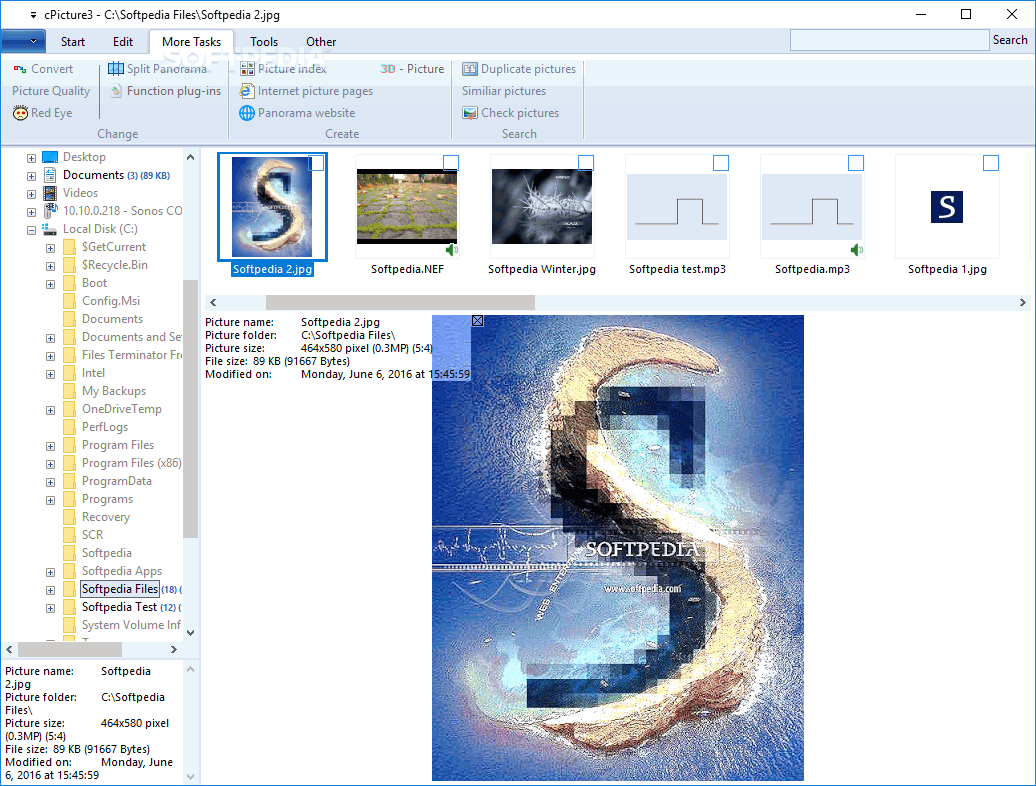Click the Program Files folder icon
The width and height of the screenshot is (1036, 786).
(69, 445)
